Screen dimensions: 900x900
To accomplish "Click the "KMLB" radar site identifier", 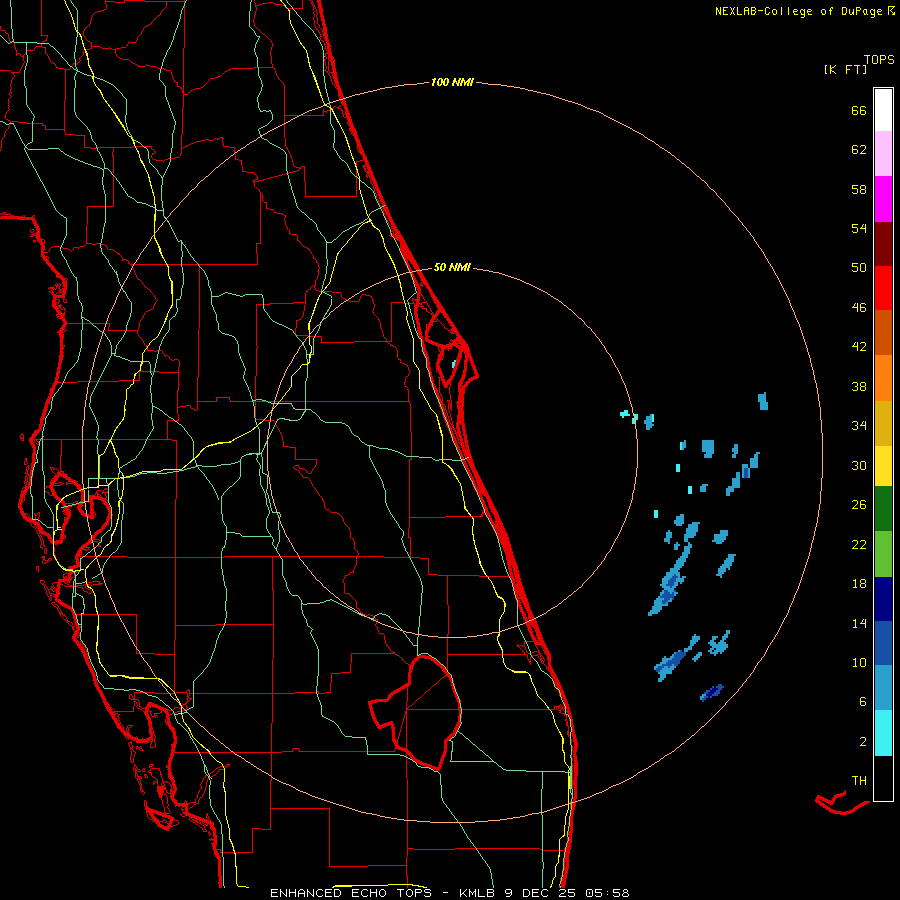I will [x=478, y=893].
